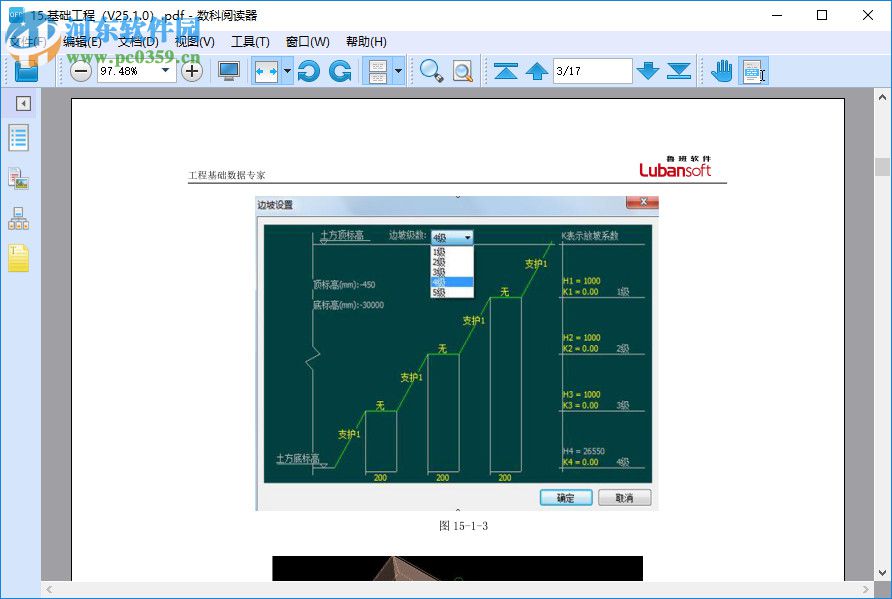This screenshot has height=599, width=892.
Task: Jump to the first page
Action: [x=507, y=71]
